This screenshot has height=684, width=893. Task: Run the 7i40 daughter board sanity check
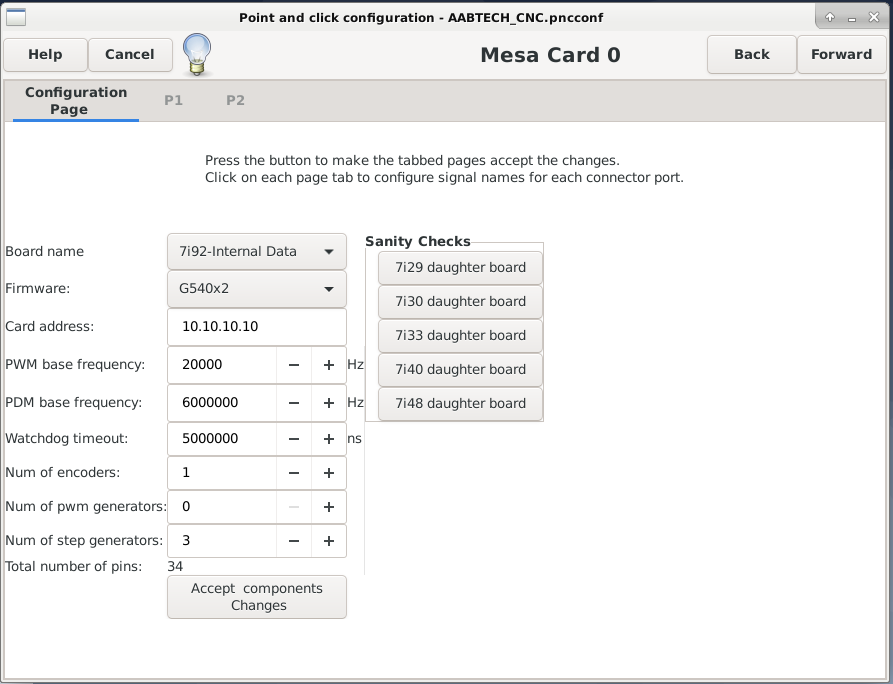tap(460, 370)
